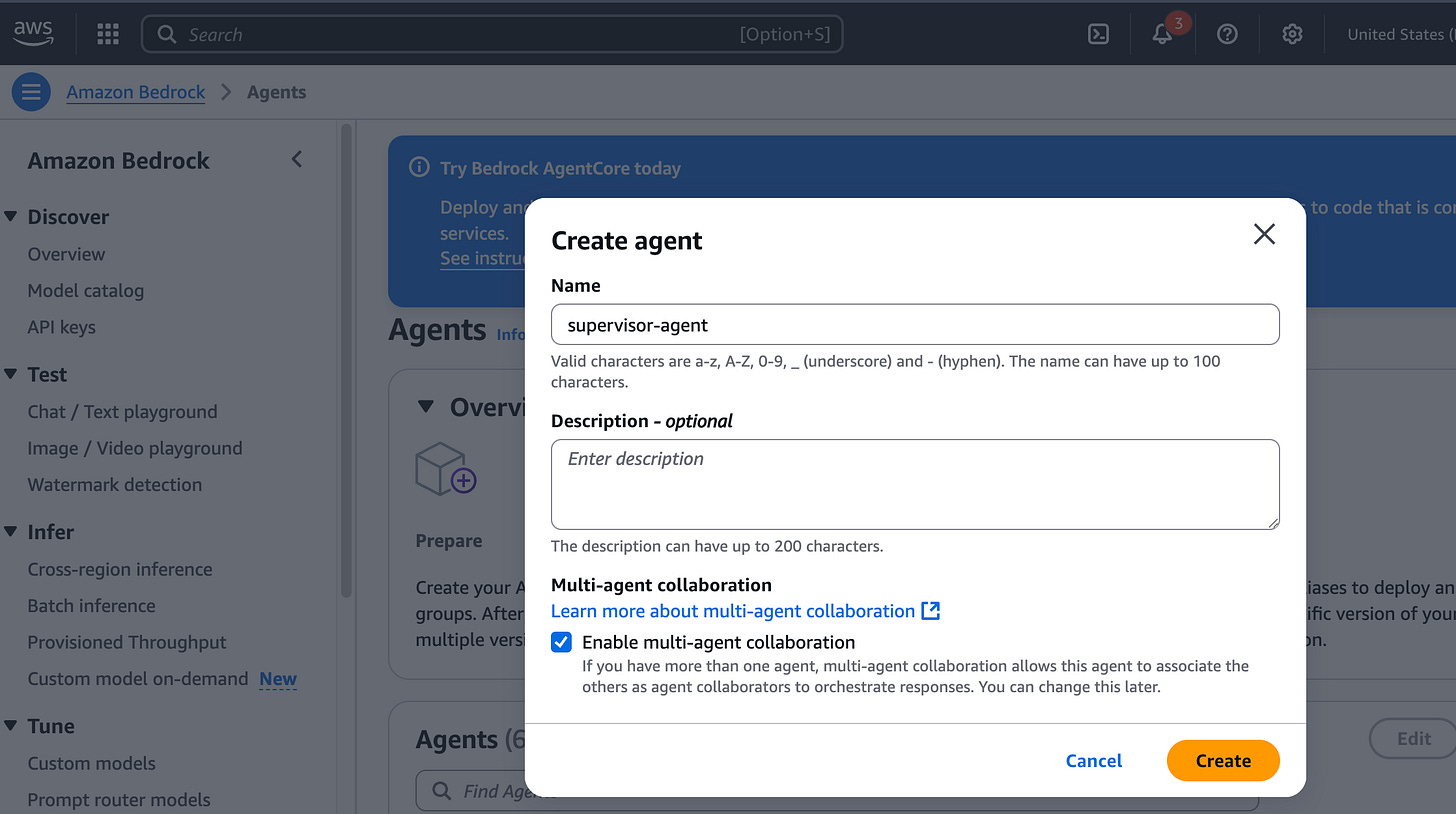
Task: Open the notifications bell
Action: pyautogui.click(x=1162, y=34)
